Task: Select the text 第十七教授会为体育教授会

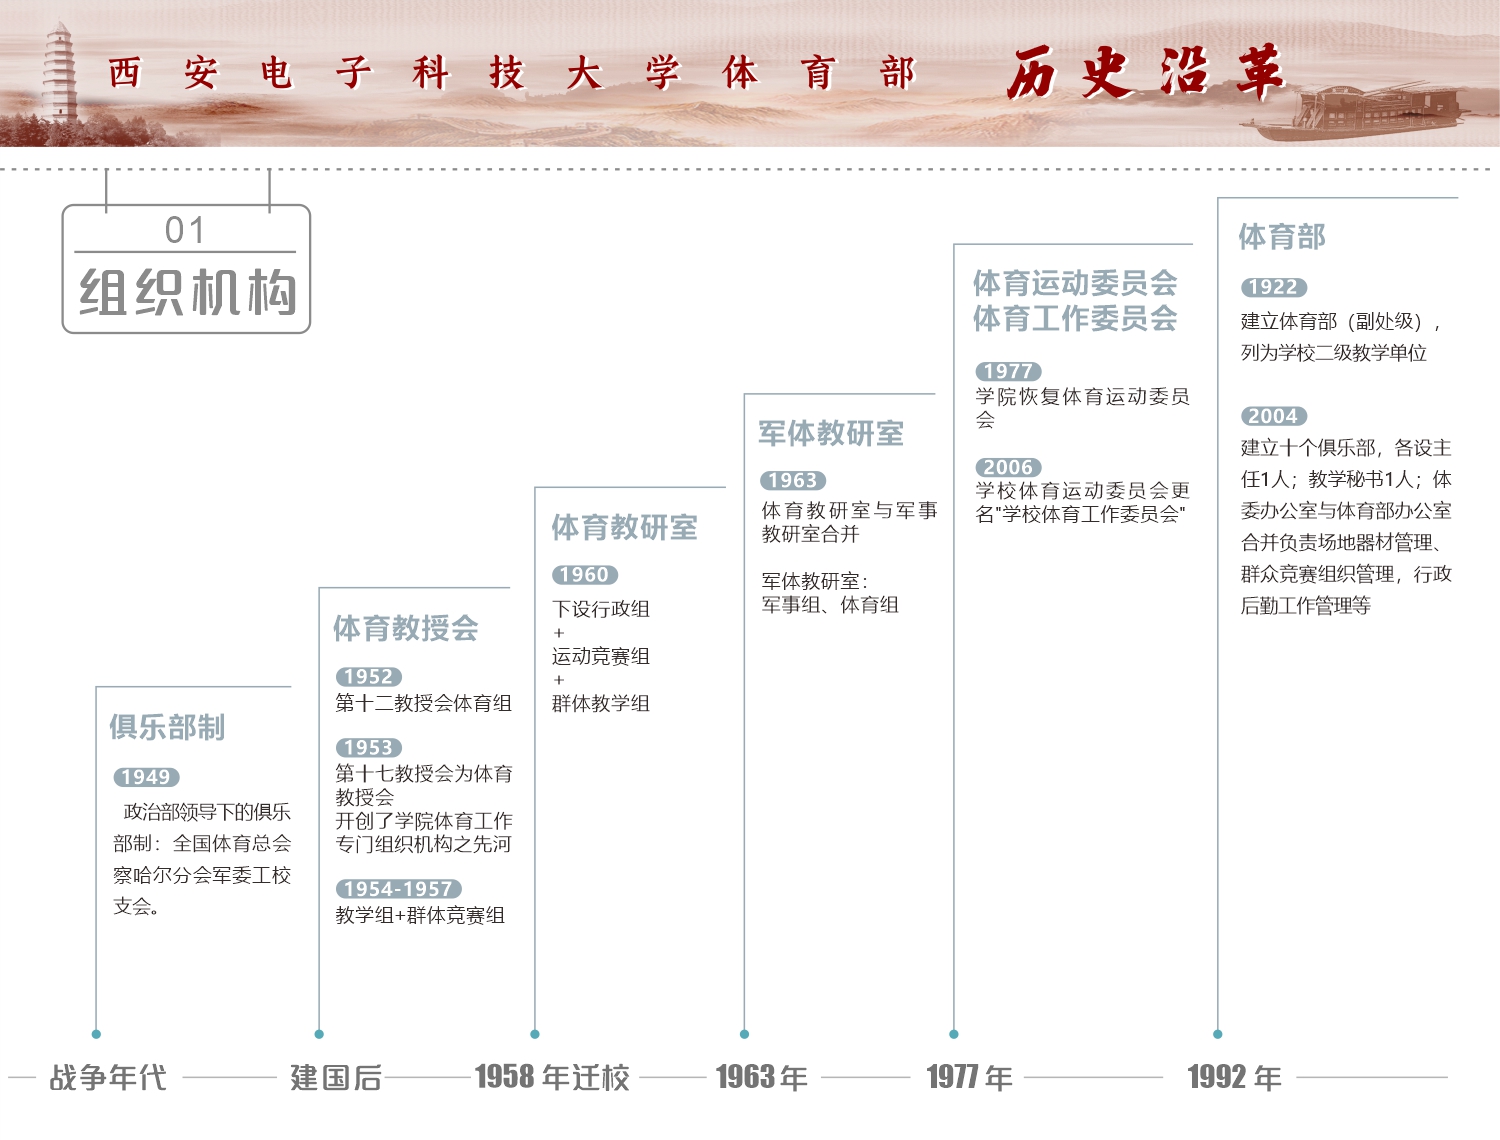Action: (x=424, y=785)
